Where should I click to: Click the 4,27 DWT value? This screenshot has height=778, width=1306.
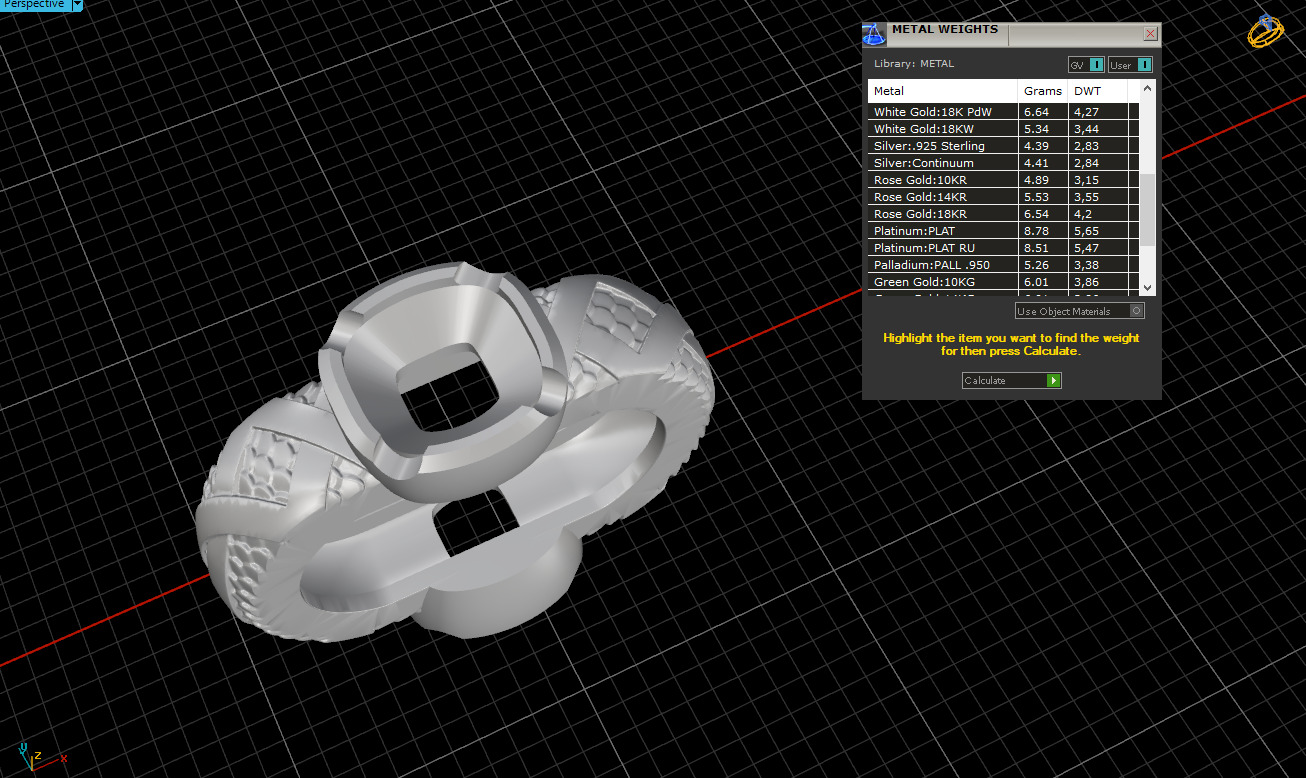[1086, 112]
